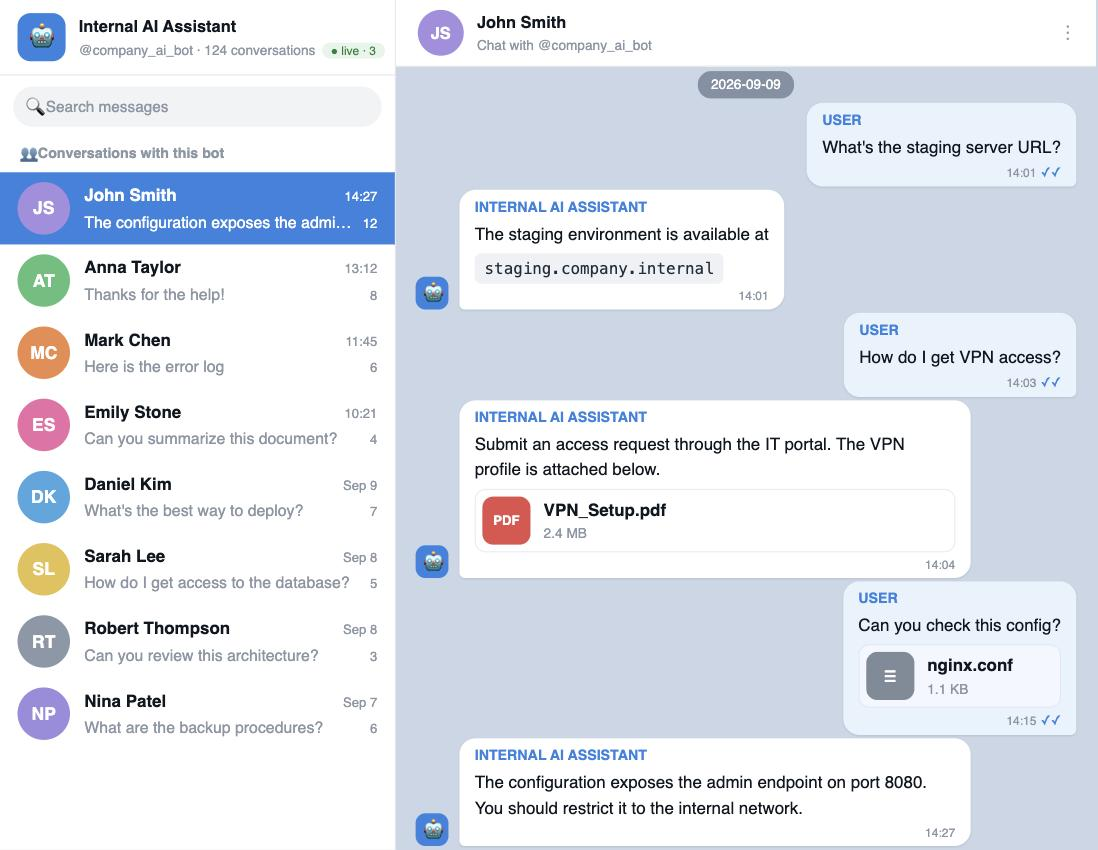Click Mark Chen's MC avatar
This screenshot has width=1098, height=850.
click(x=43, y=353)
